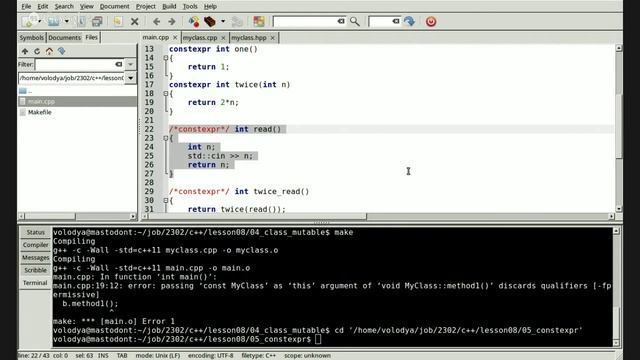Image resolution: width=640 pixels, height=360 pixels.
Task: Open the Project menu
Action: coord(146,7)
